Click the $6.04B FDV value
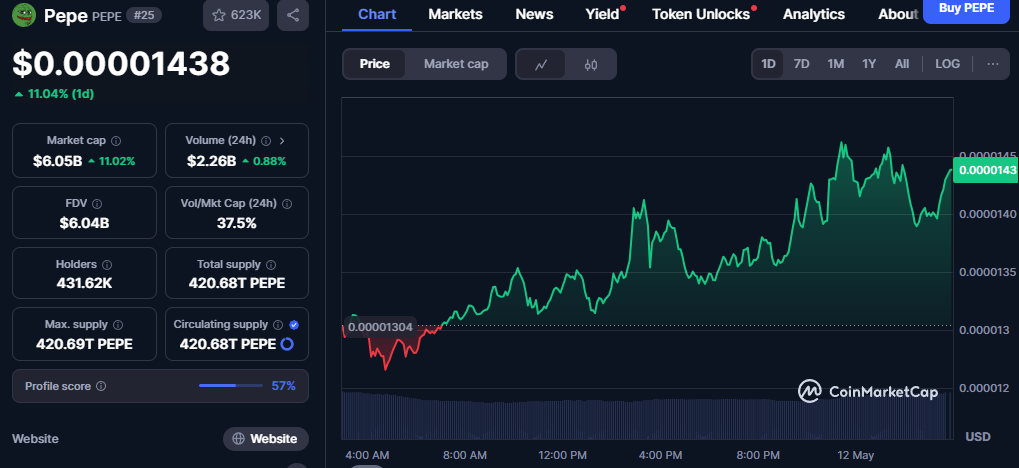The width and height of the screenshot is (1019, 468). [x=84, y=224]
